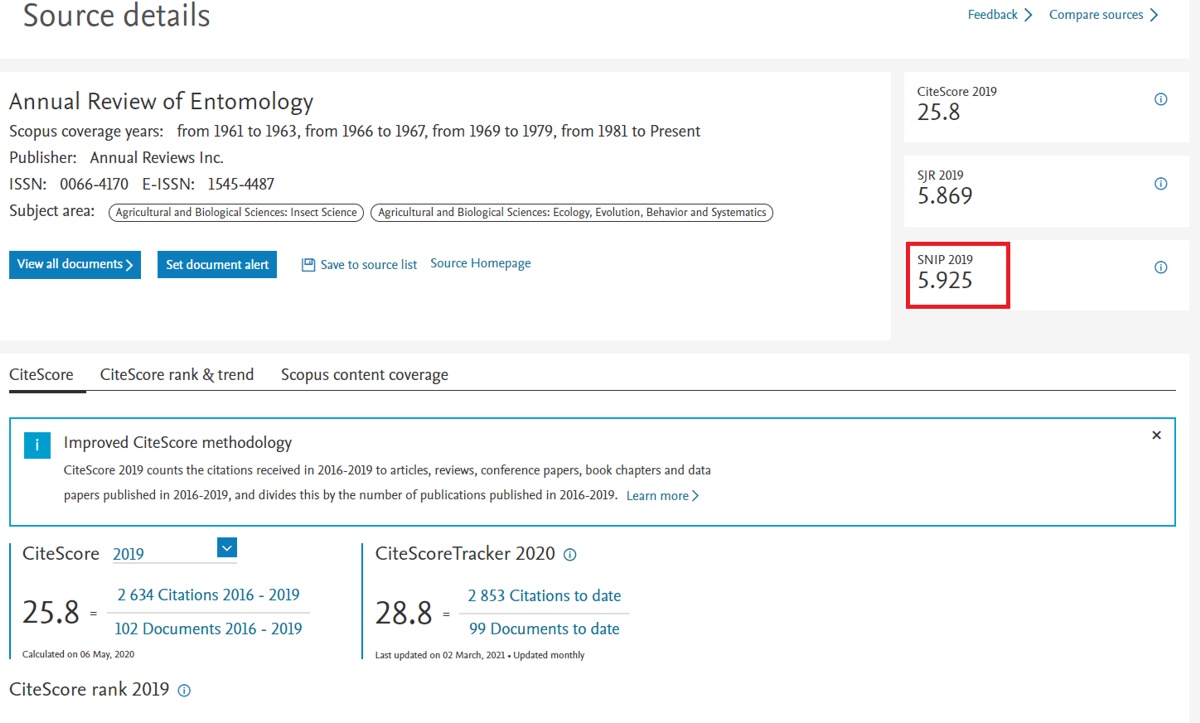
Task: Click the Insect Science subject area tag
Action: point(235,212)
